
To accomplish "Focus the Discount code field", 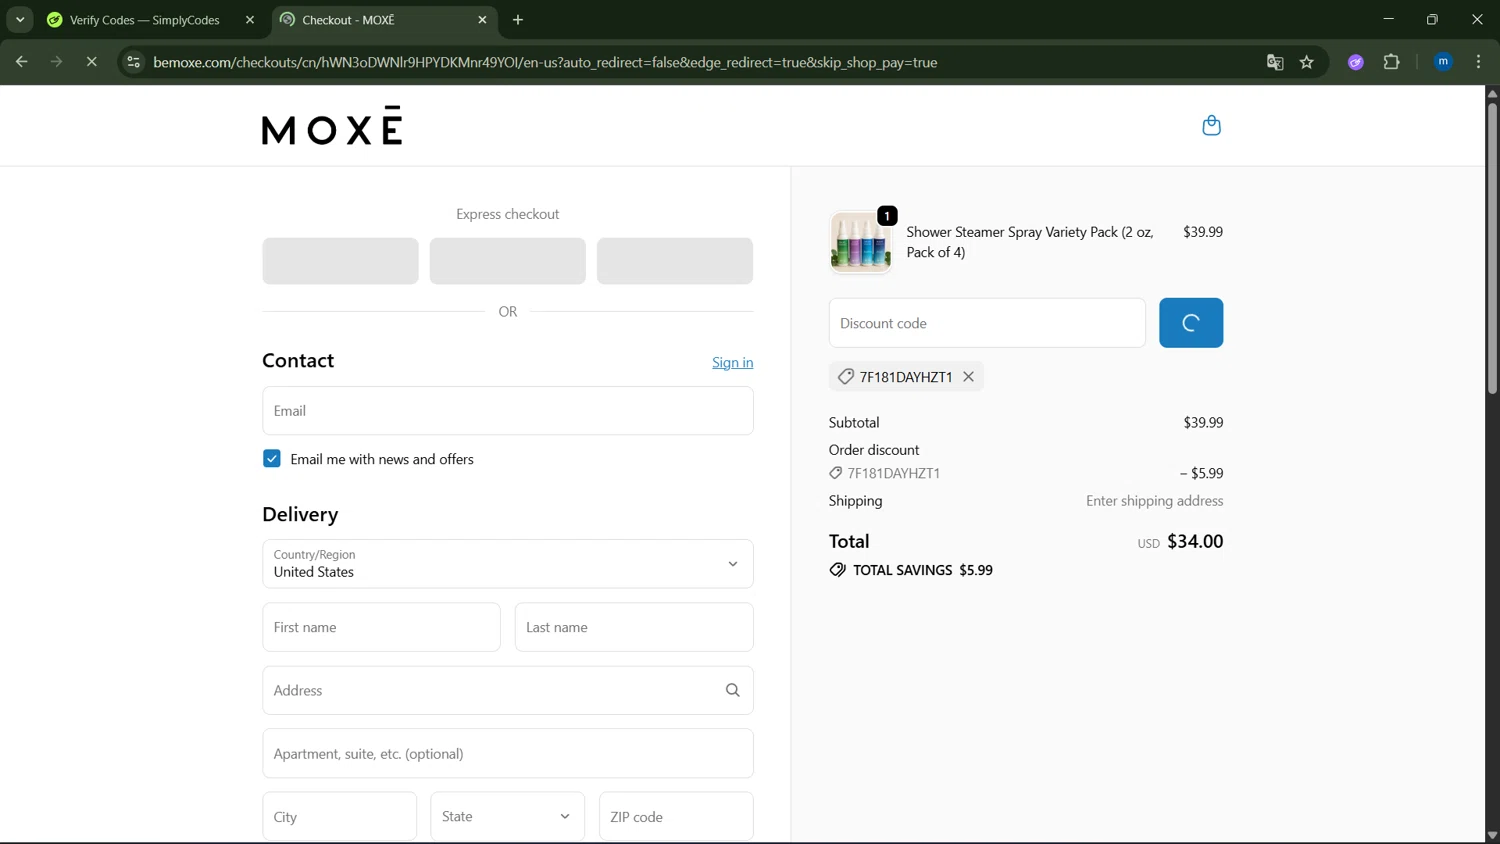I will [987, 323].
